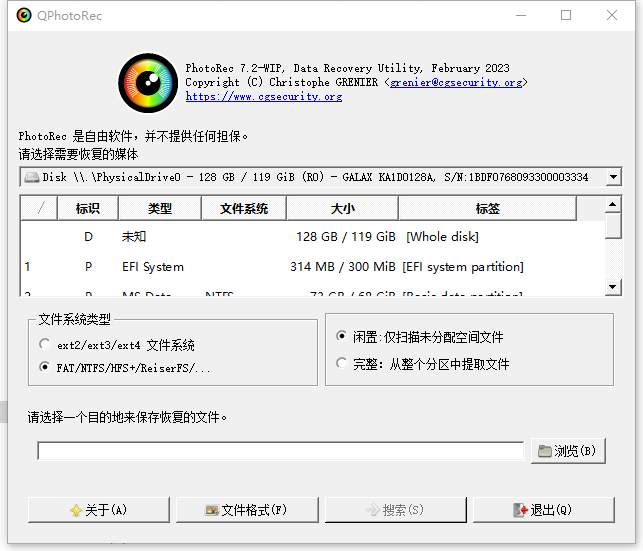Choose 完整 extract from whole partition
This screenshot has width=643, height=551.
coord(342,364)
